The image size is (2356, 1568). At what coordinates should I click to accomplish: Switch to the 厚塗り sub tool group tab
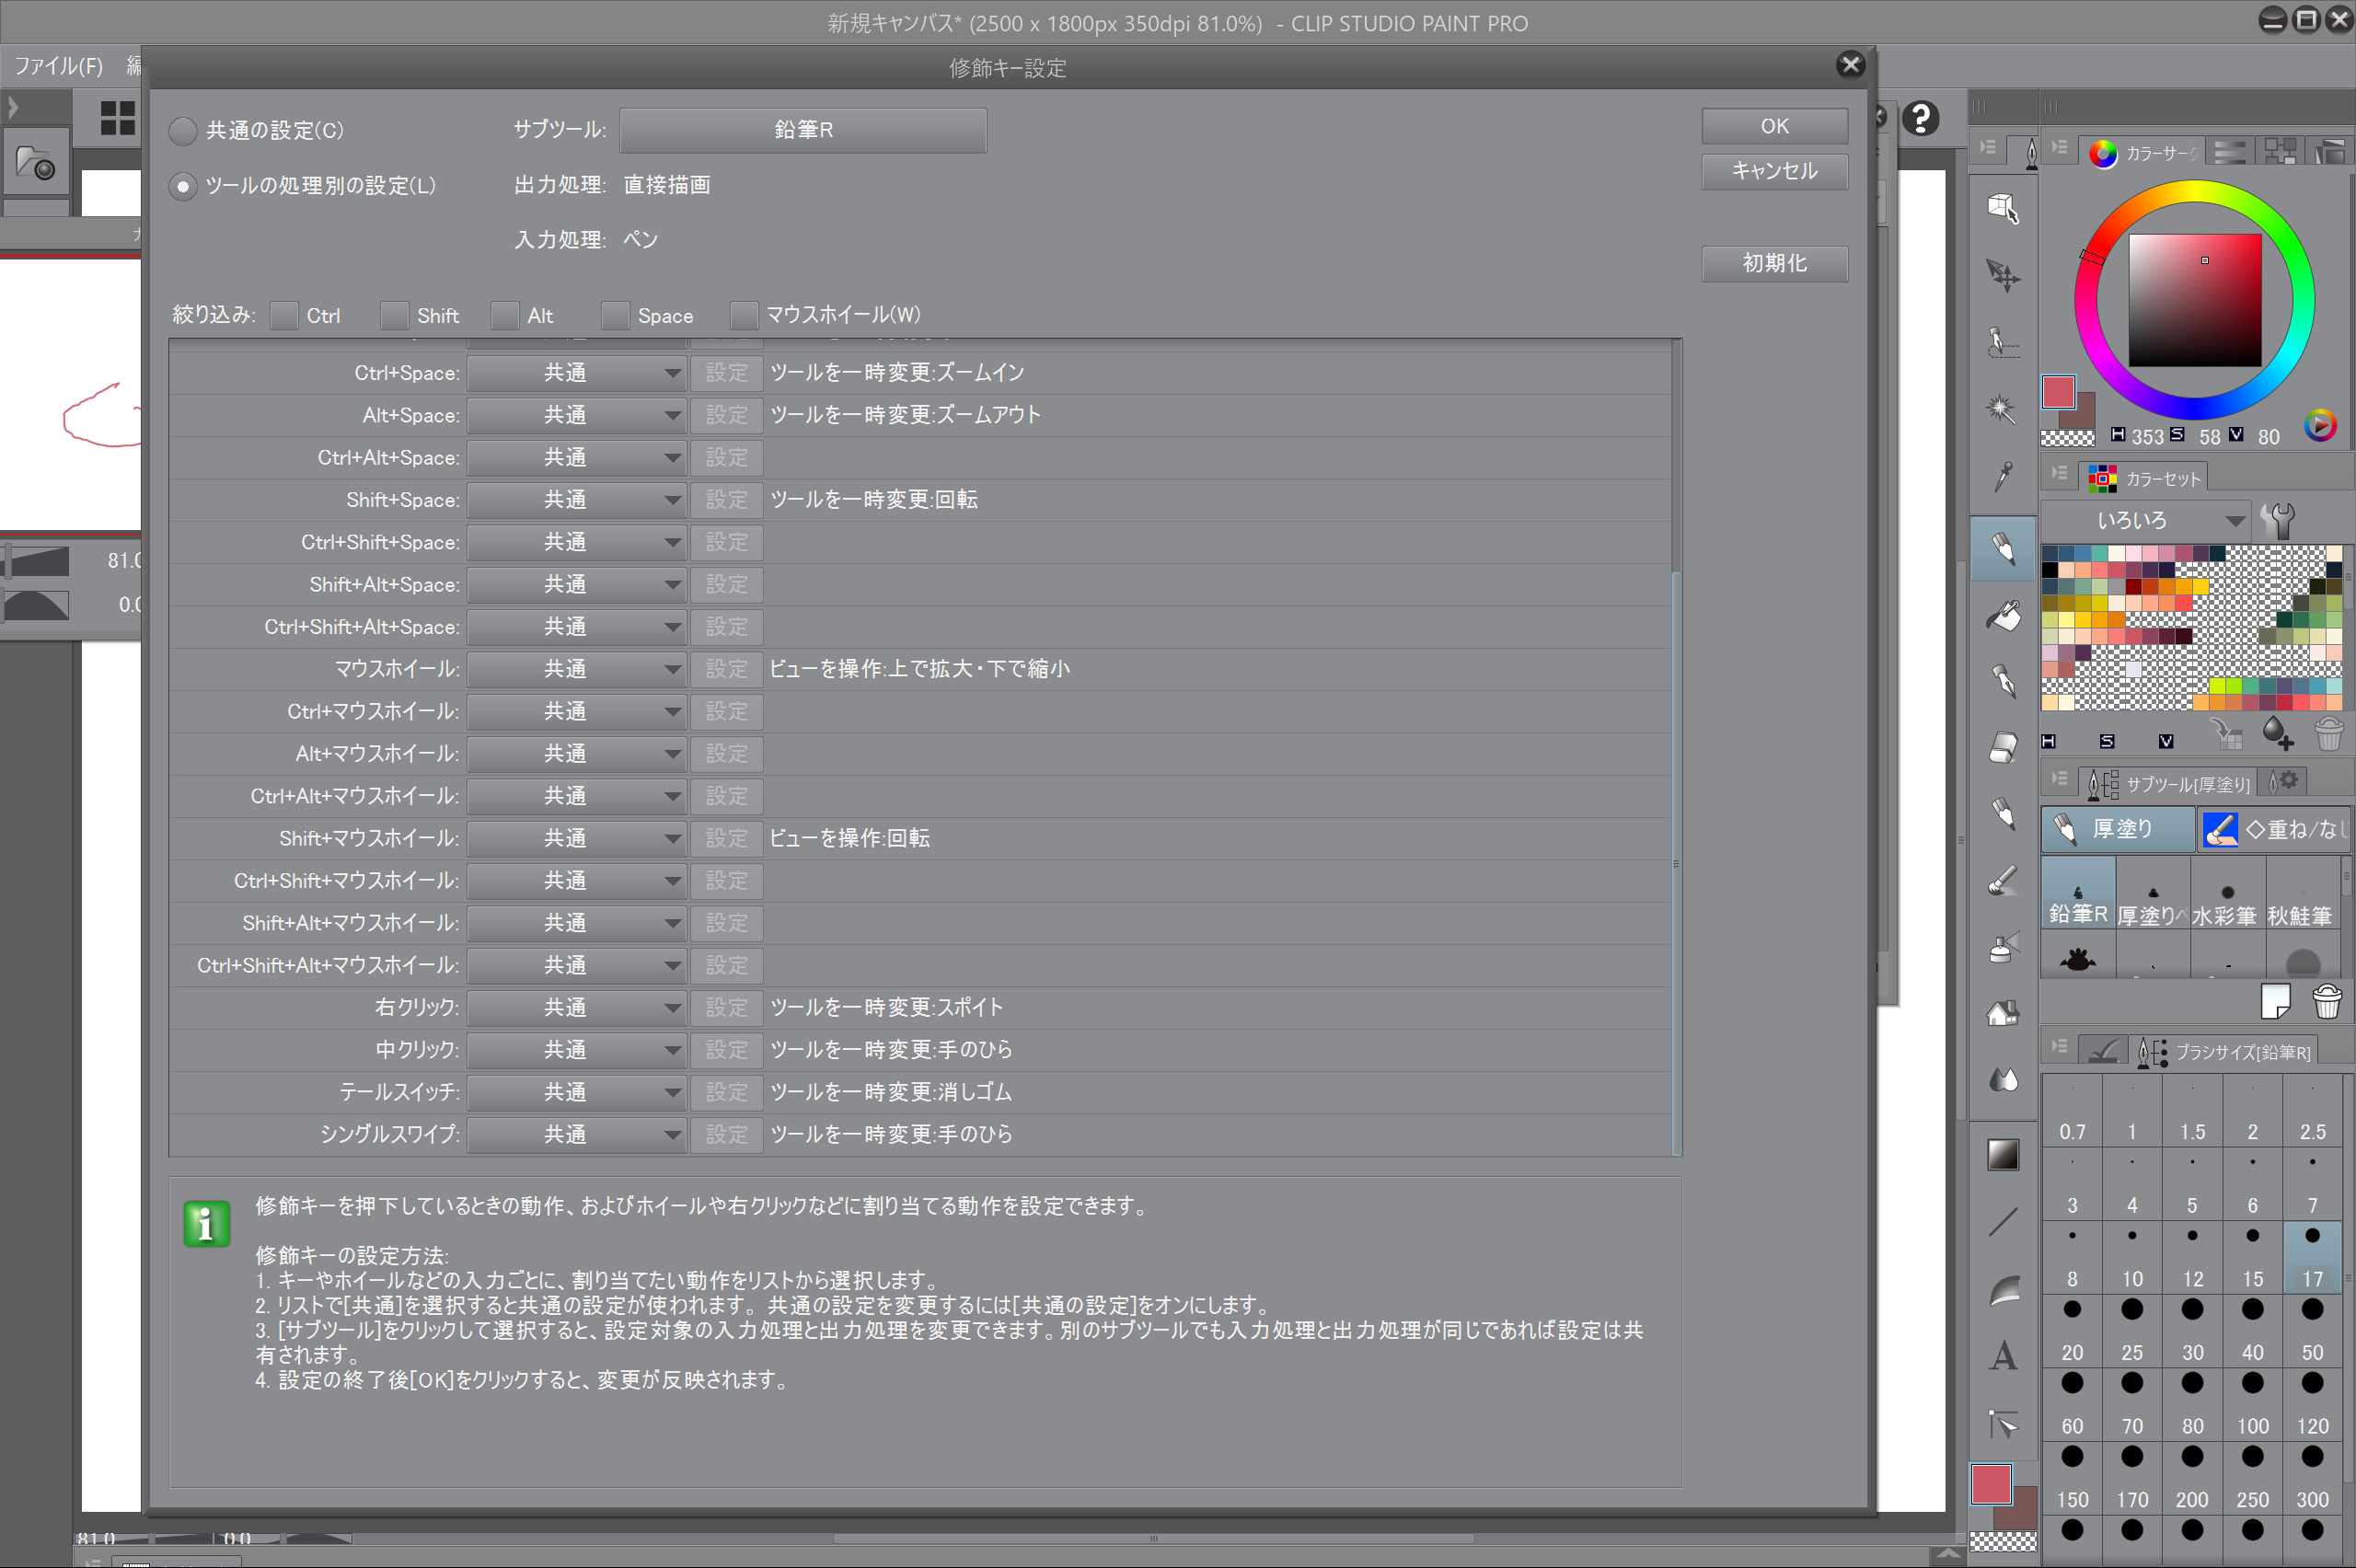pyautogui.click(x=2117, y=830)
